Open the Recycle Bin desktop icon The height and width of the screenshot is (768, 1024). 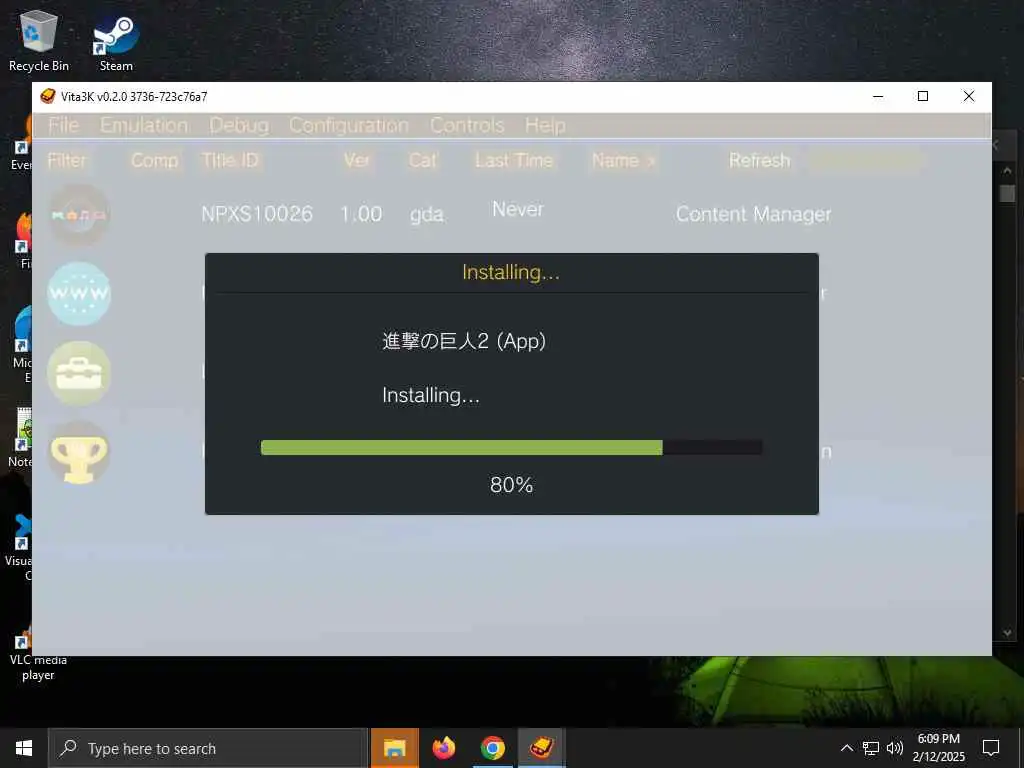(39, 41)
